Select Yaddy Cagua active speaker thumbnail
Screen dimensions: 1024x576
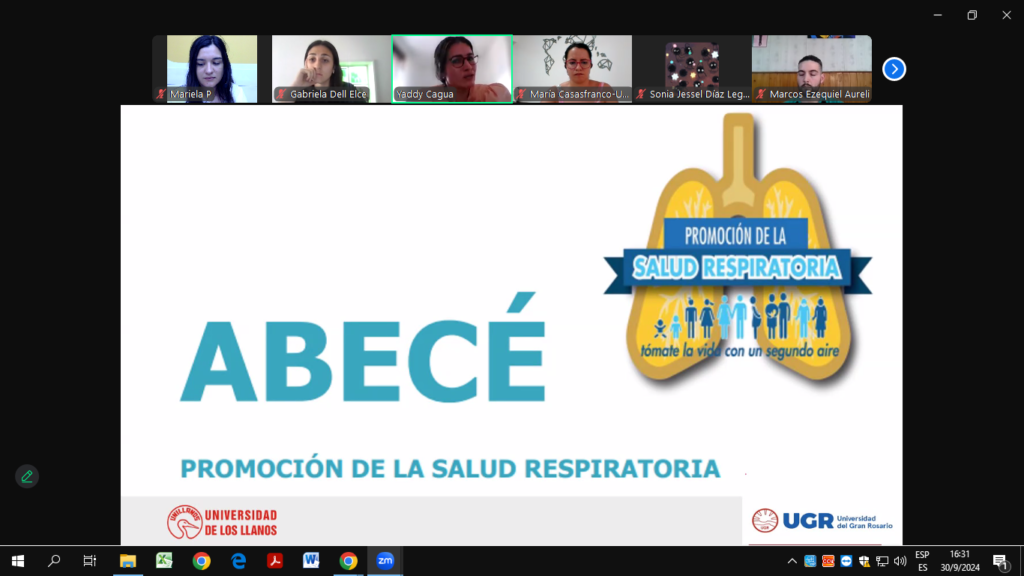452,69
